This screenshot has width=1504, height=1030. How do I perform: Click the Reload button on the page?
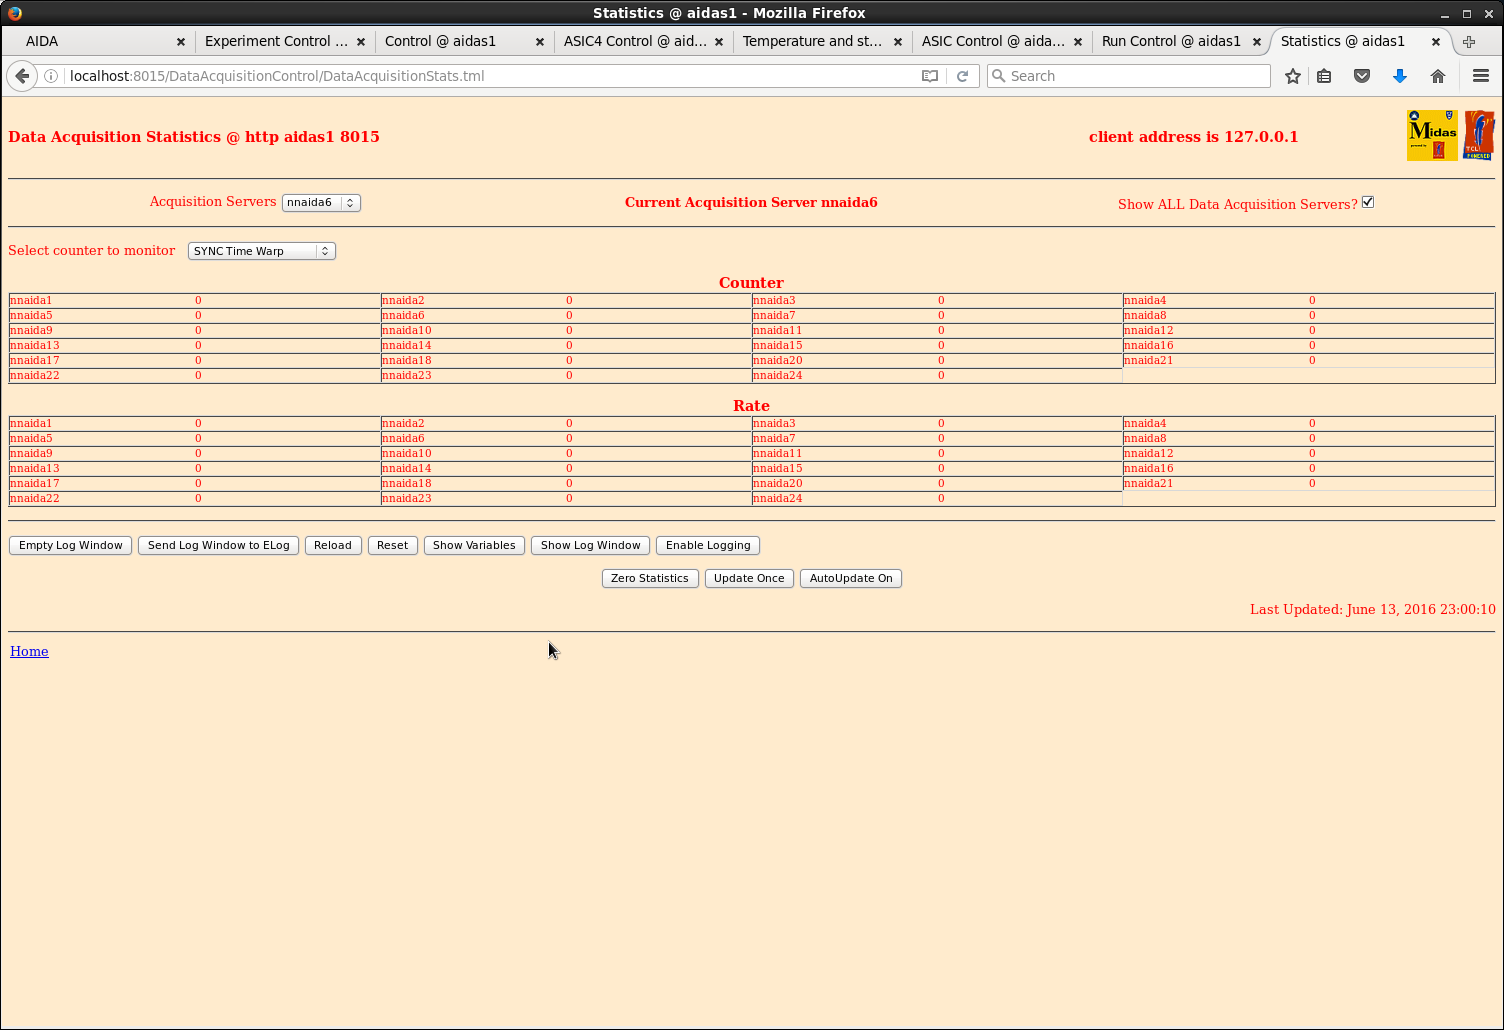[x=333, y=545]
